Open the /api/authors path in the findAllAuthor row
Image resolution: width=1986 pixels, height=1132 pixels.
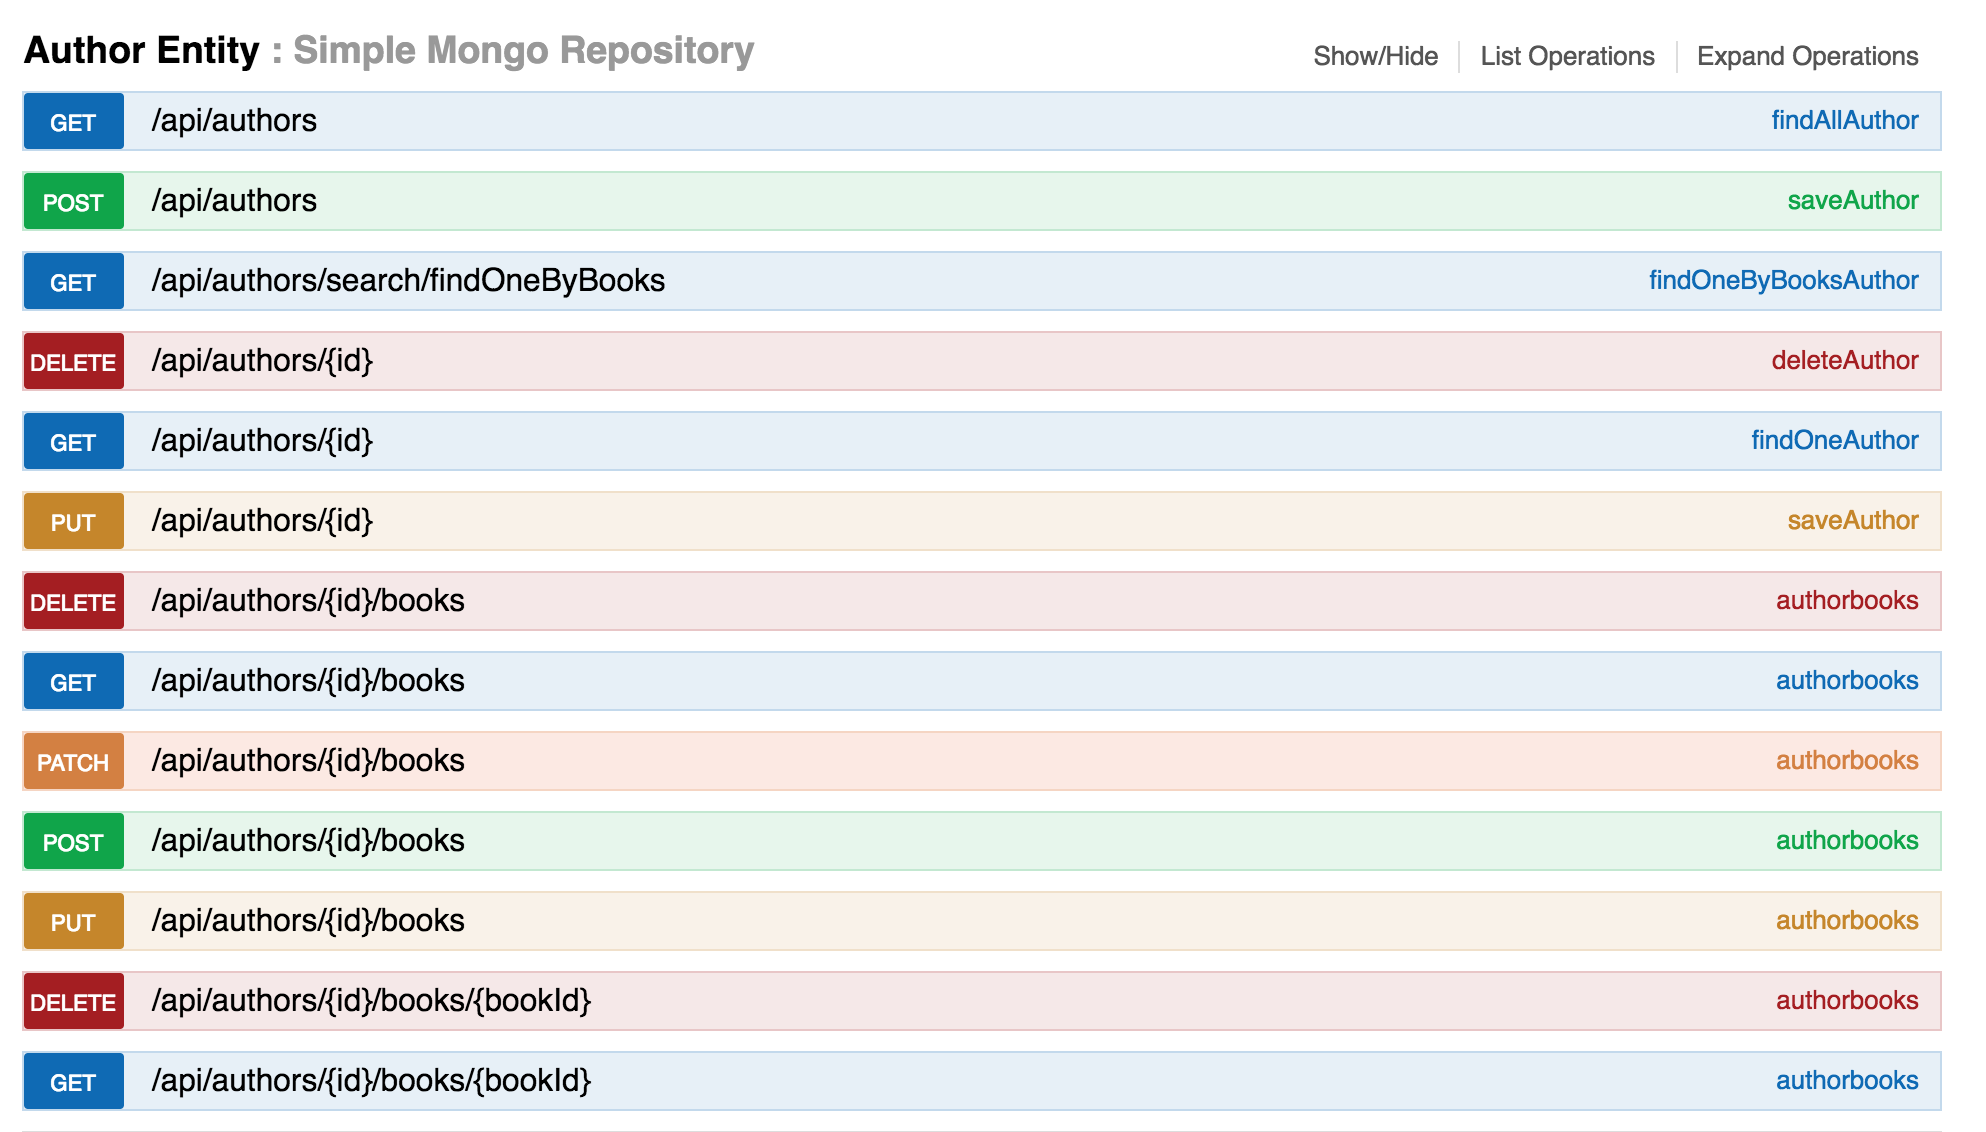click(x=234, y=121)
